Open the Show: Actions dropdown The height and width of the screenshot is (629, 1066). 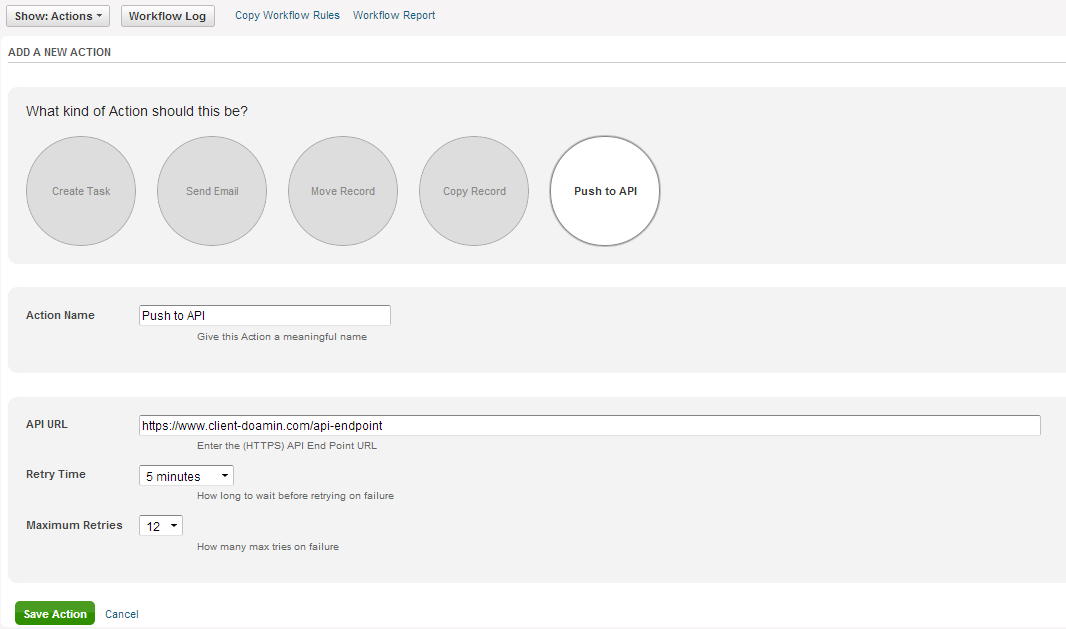point(58,16)
